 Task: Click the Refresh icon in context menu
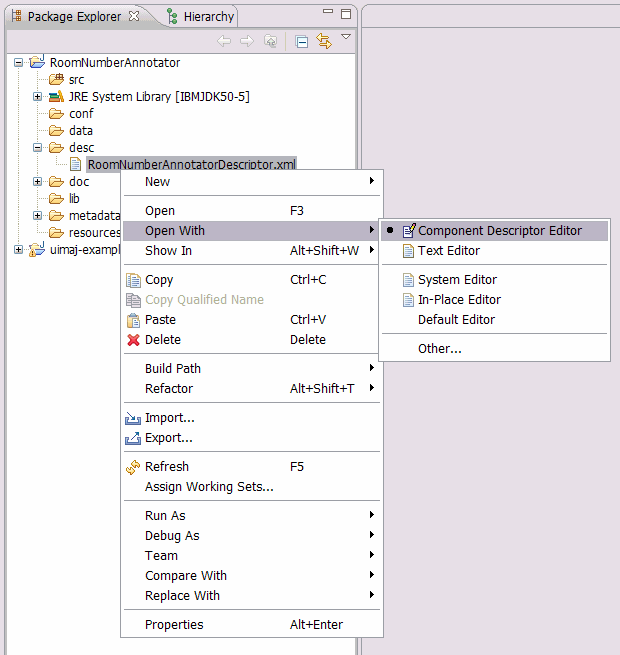pyautogui.click(x=134, y=467)
